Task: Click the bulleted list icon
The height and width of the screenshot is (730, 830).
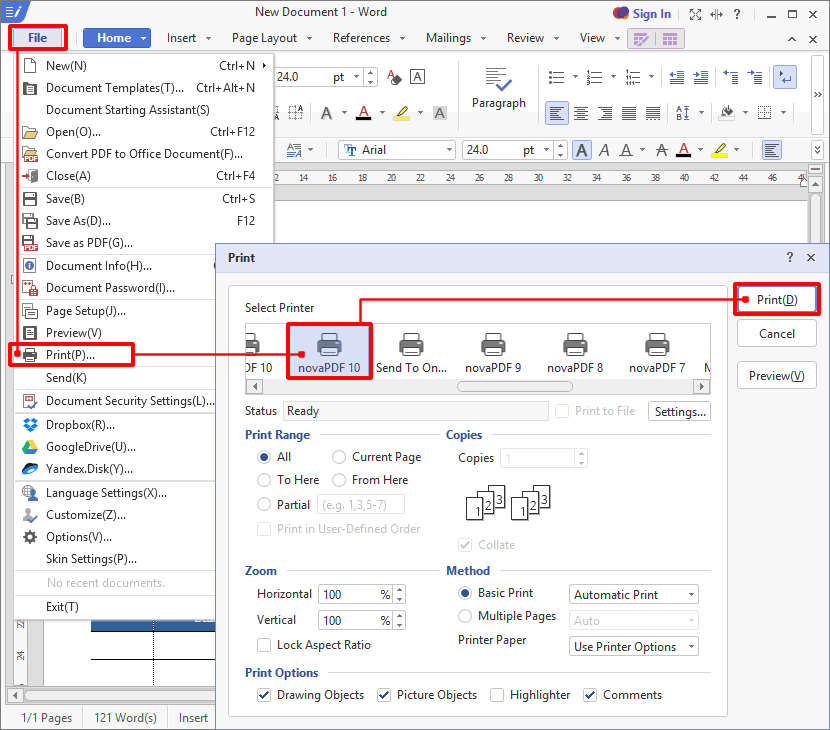Action: (556, 77)
